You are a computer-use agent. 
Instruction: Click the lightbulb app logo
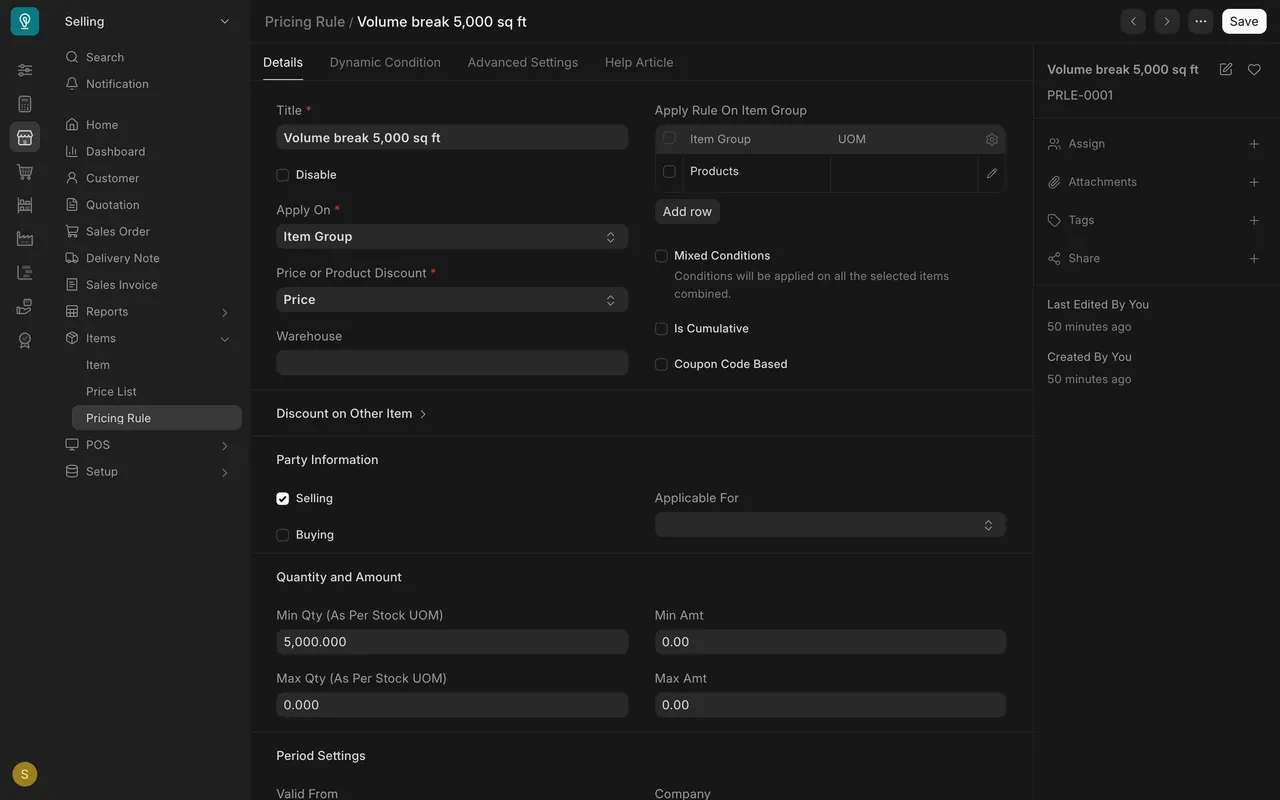point(25,21)
